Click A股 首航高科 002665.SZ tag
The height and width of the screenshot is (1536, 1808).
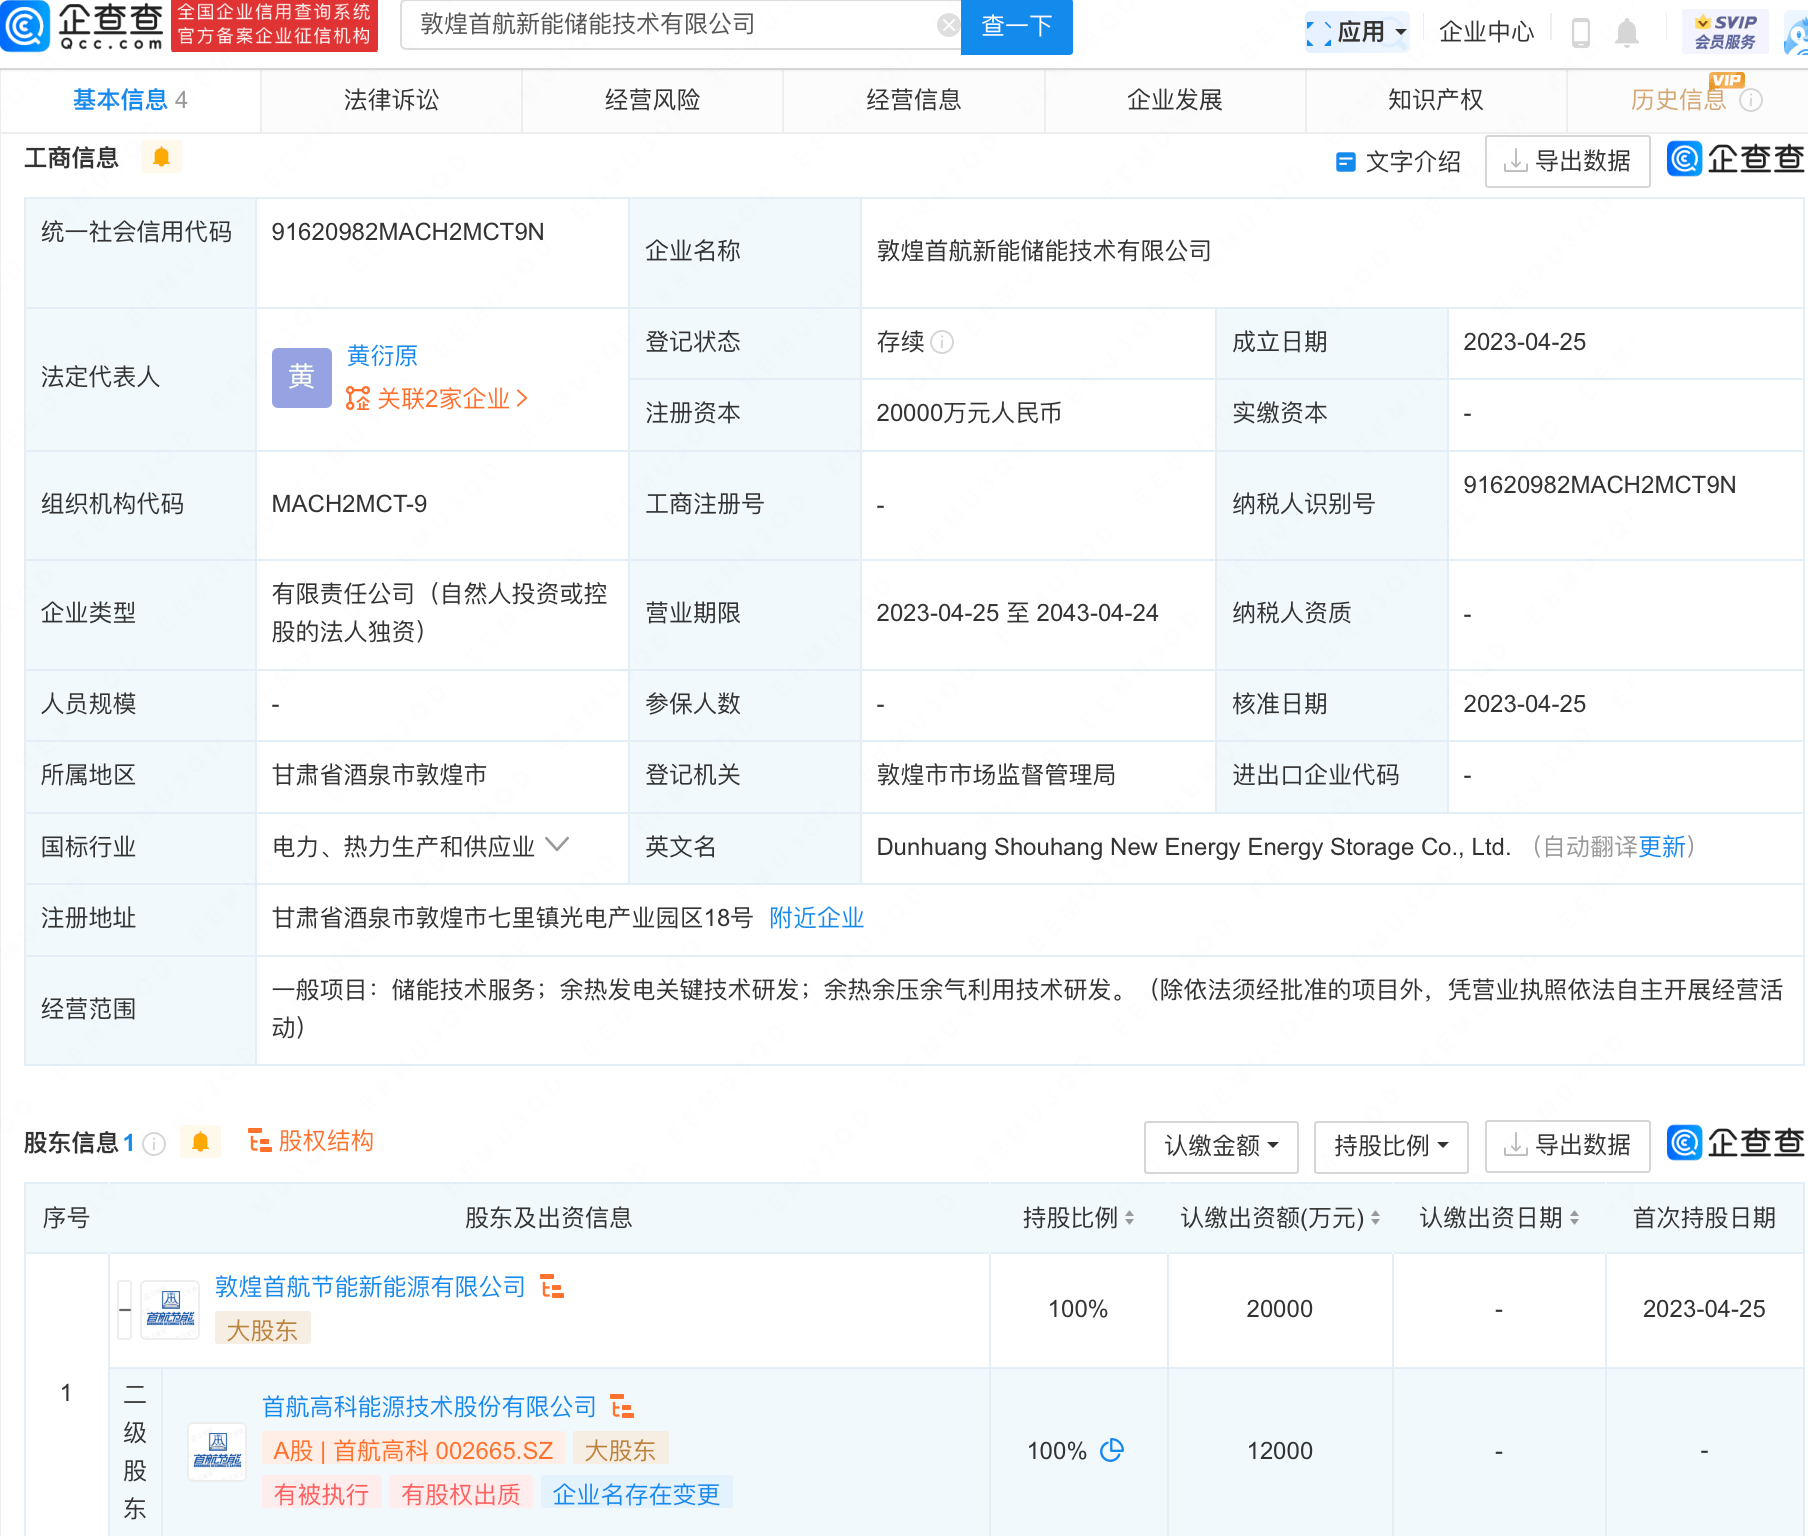coord(413,1451)
